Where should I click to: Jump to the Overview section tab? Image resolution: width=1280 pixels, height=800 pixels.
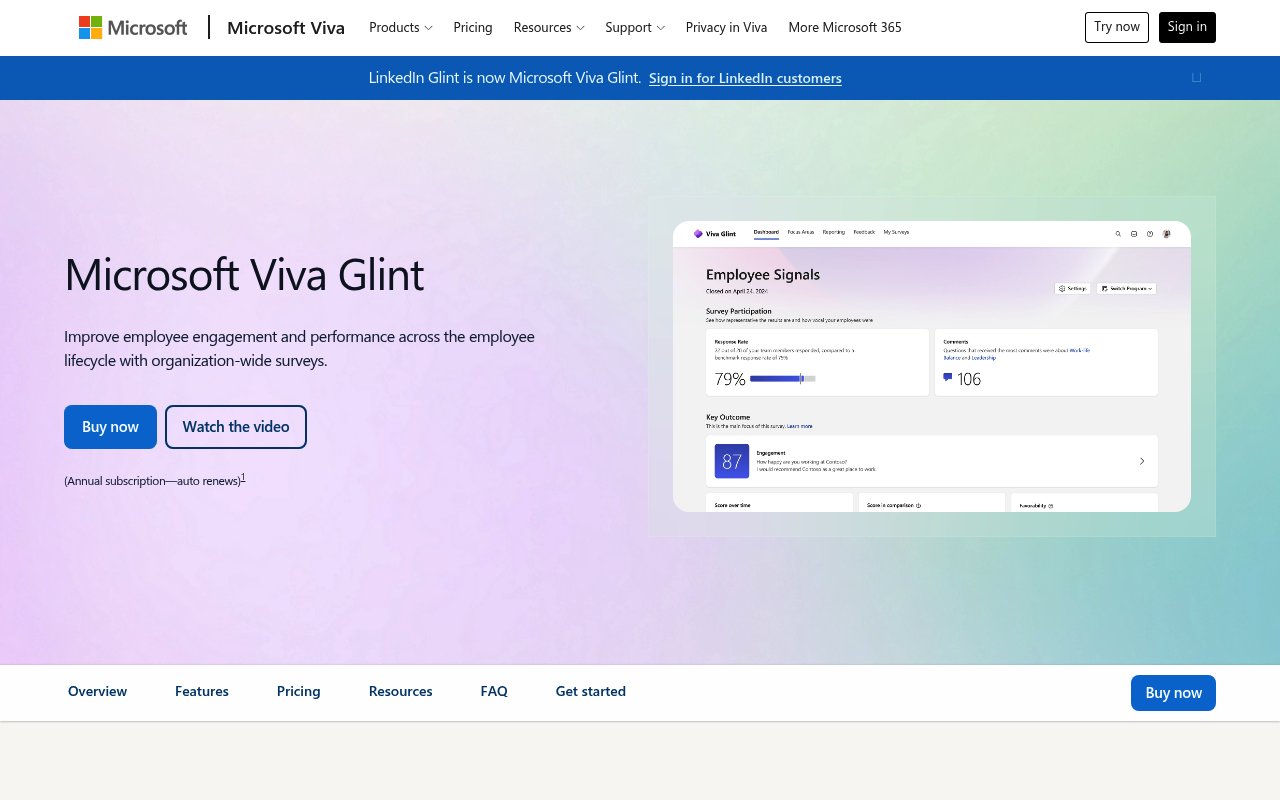[97, 691]
